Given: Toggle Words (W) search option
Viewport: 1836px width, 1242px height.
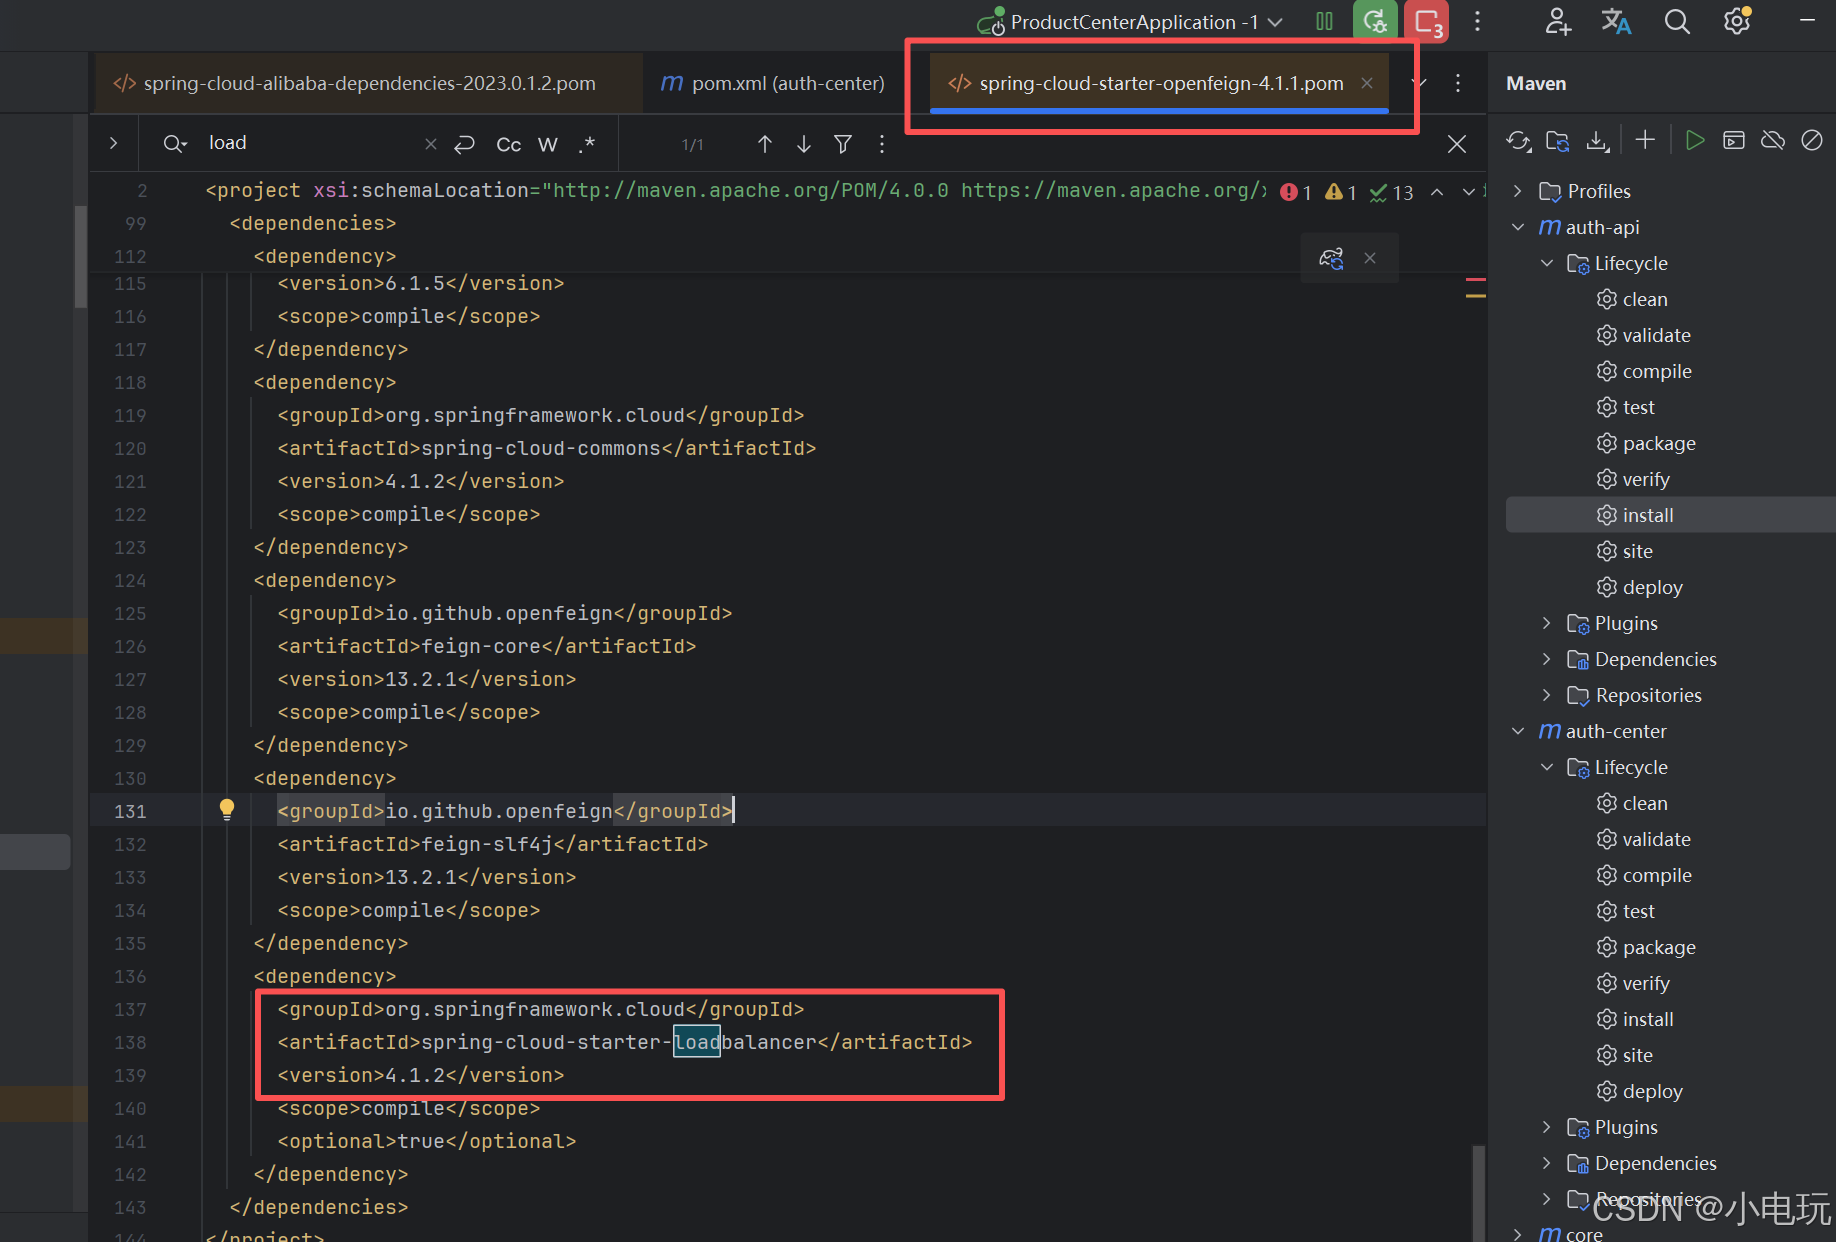Looking at the screenshot, I should 548,144.
